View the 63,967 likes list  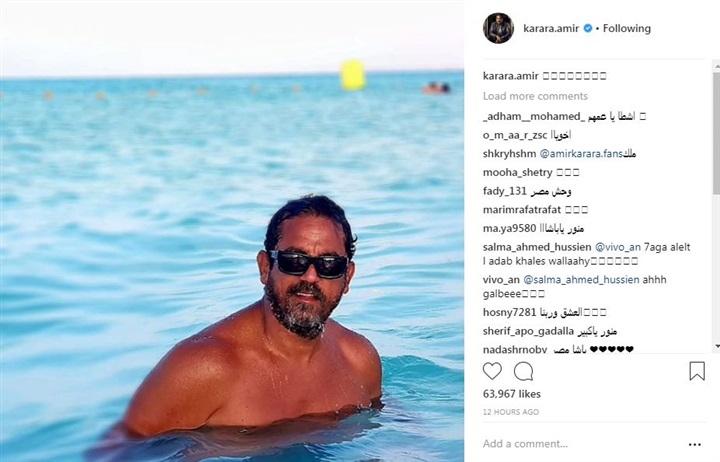pos(512,394)
